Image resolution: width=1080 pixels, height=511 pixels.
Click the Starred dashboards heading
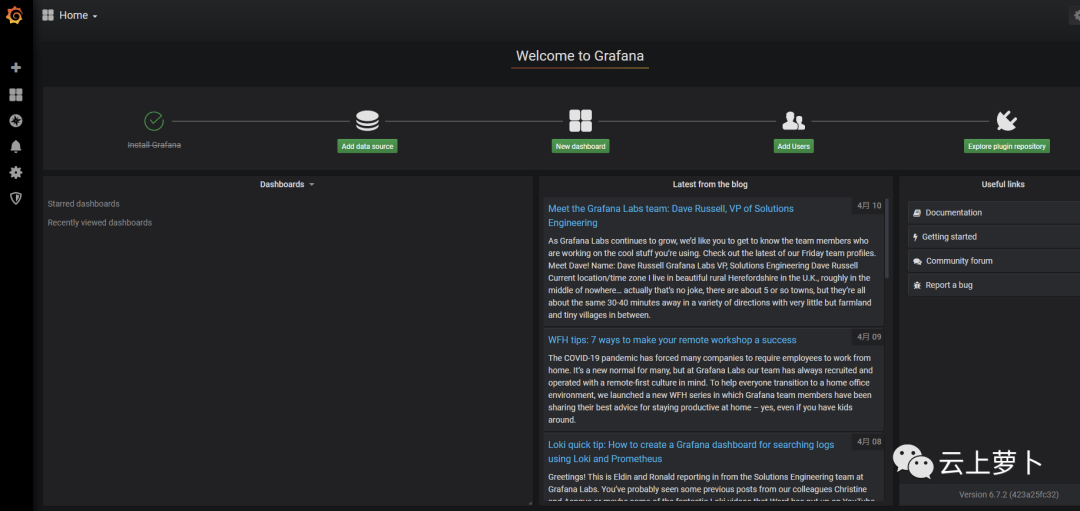[x=83, y=204]
